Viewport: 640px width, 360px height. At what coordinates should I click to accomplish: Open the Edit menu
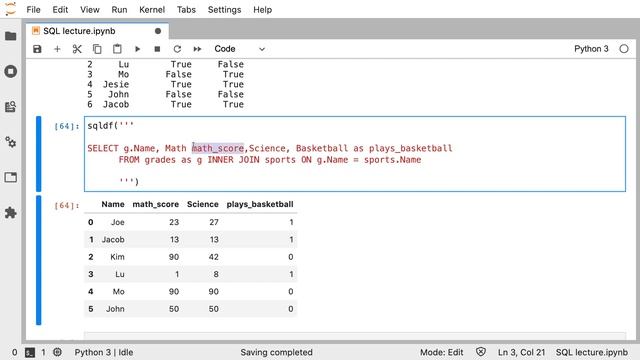[60, 9]
